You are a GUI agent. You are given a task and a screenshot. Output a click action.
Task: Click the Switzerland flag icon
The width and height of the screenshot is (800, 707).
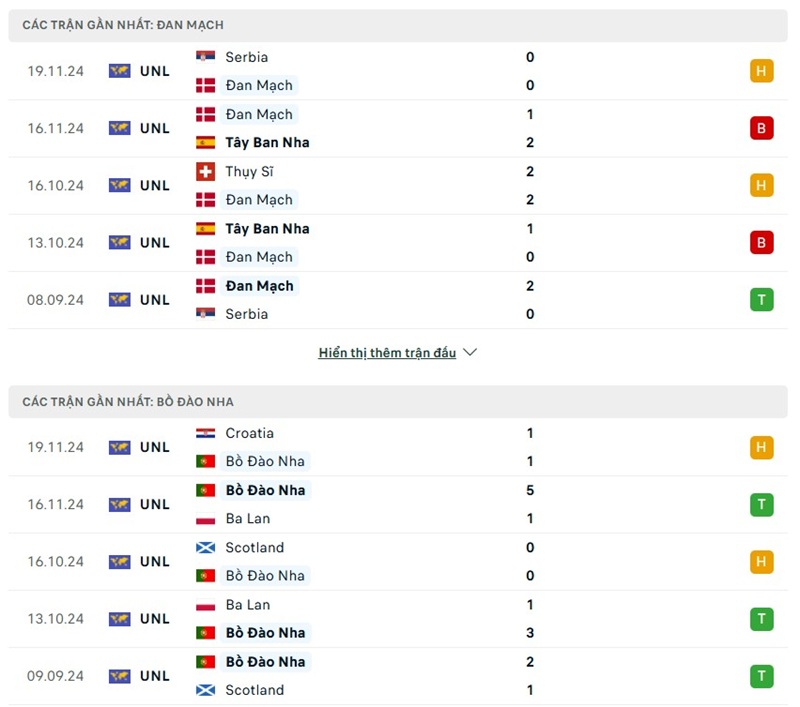tap(205, 171)
